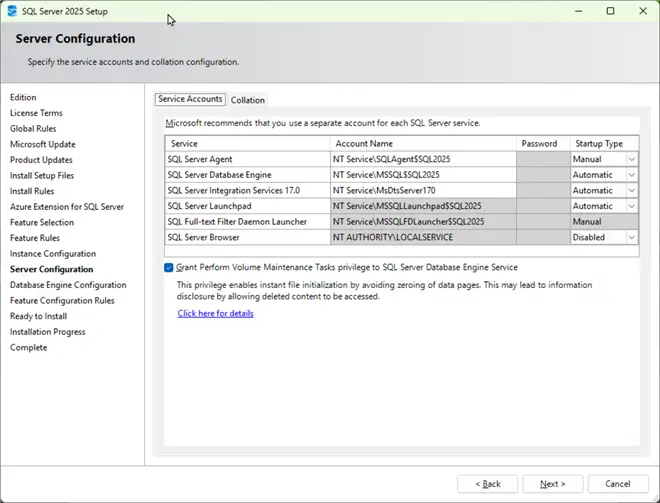Select the SQL Server Database Engine service cell
Viewport: 660px width, 503px height.
point(248,175)
